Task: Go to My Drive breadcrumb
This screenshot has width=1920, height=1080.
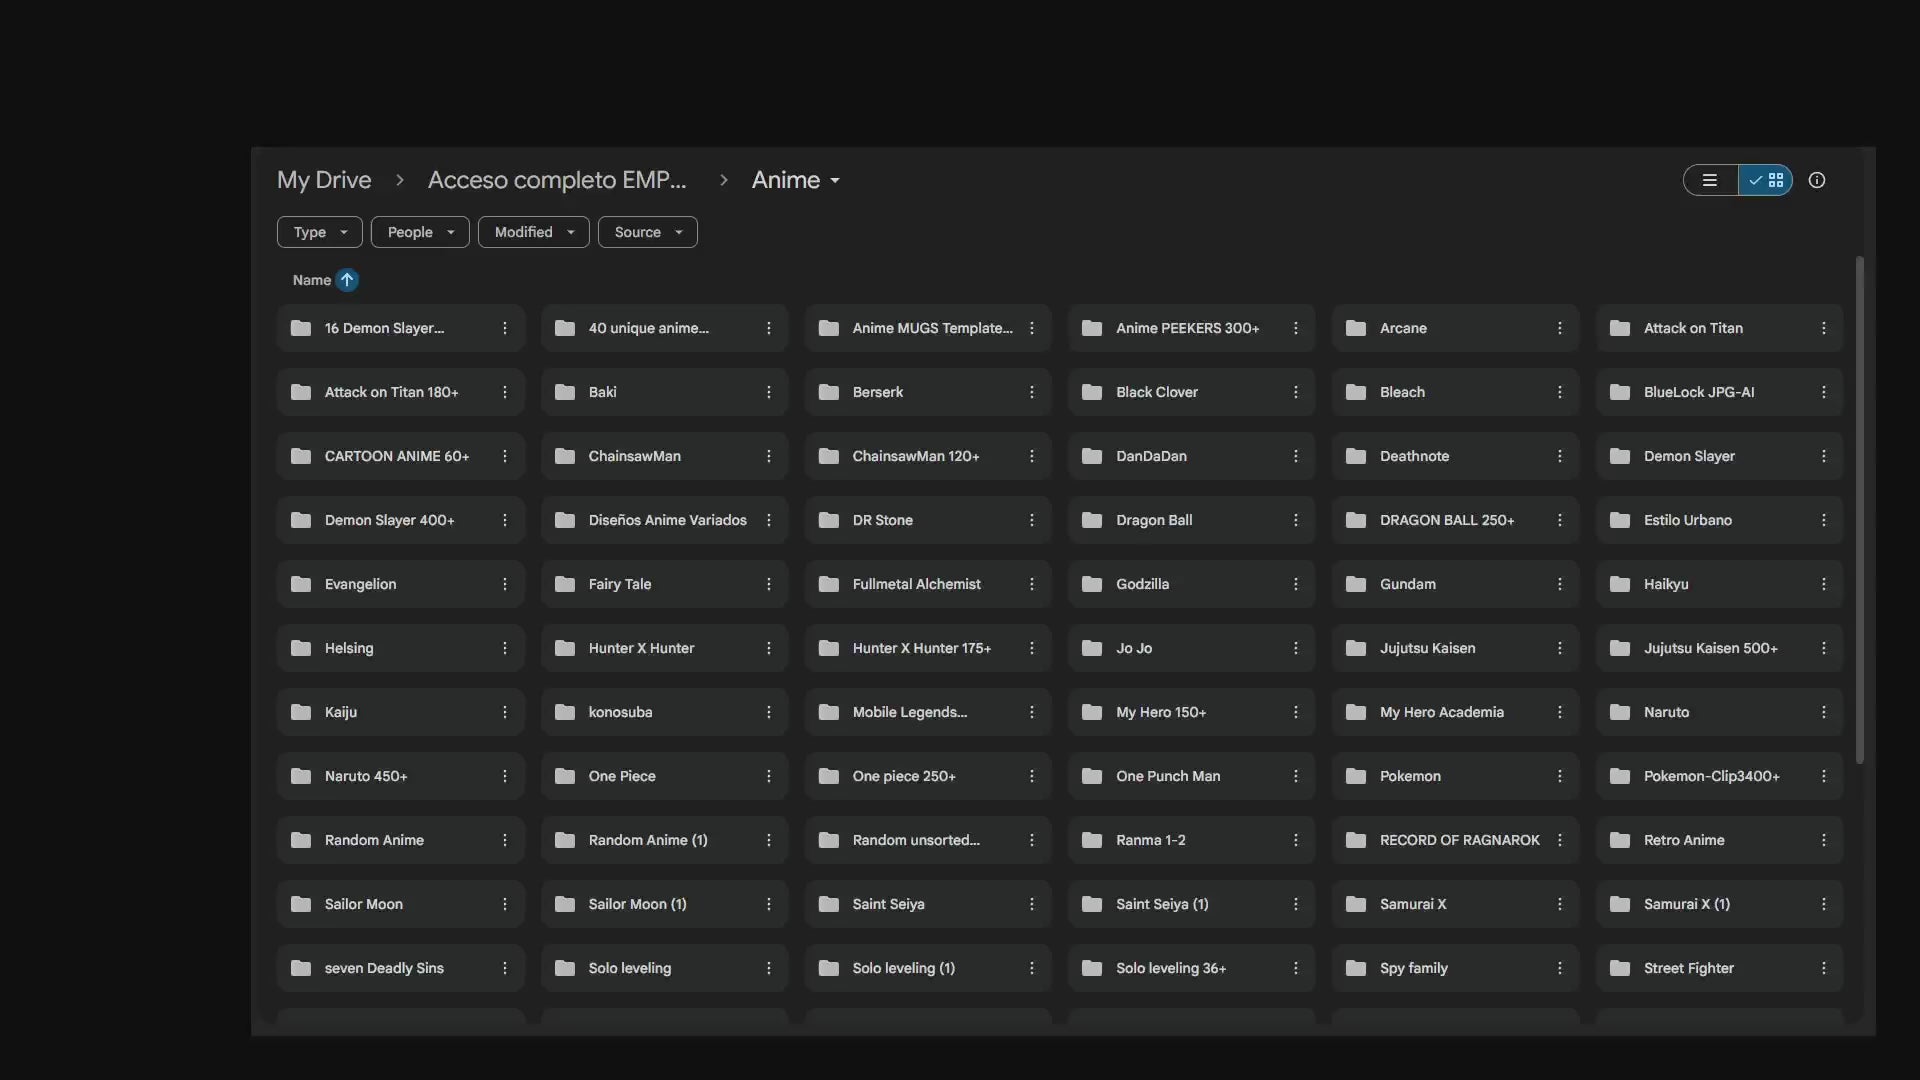Action: [x=324, y=180]
